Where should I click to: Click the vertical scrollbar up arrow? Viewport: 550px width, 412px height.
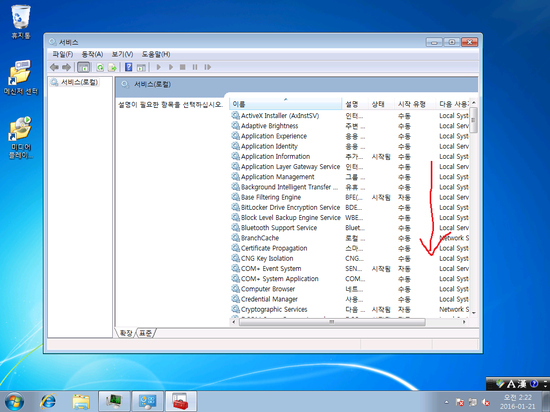pos(474,103)
